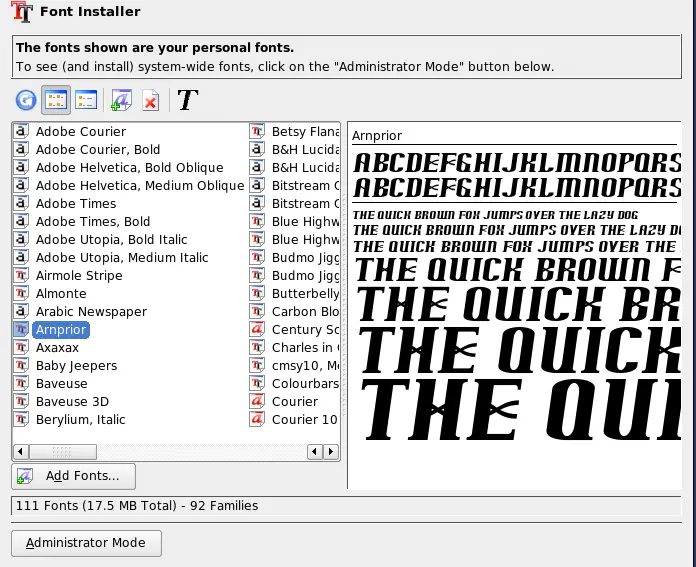Click the italic T preview settings icon
The height and width of the screenshot is (567, 696).
tap(188, 100)
